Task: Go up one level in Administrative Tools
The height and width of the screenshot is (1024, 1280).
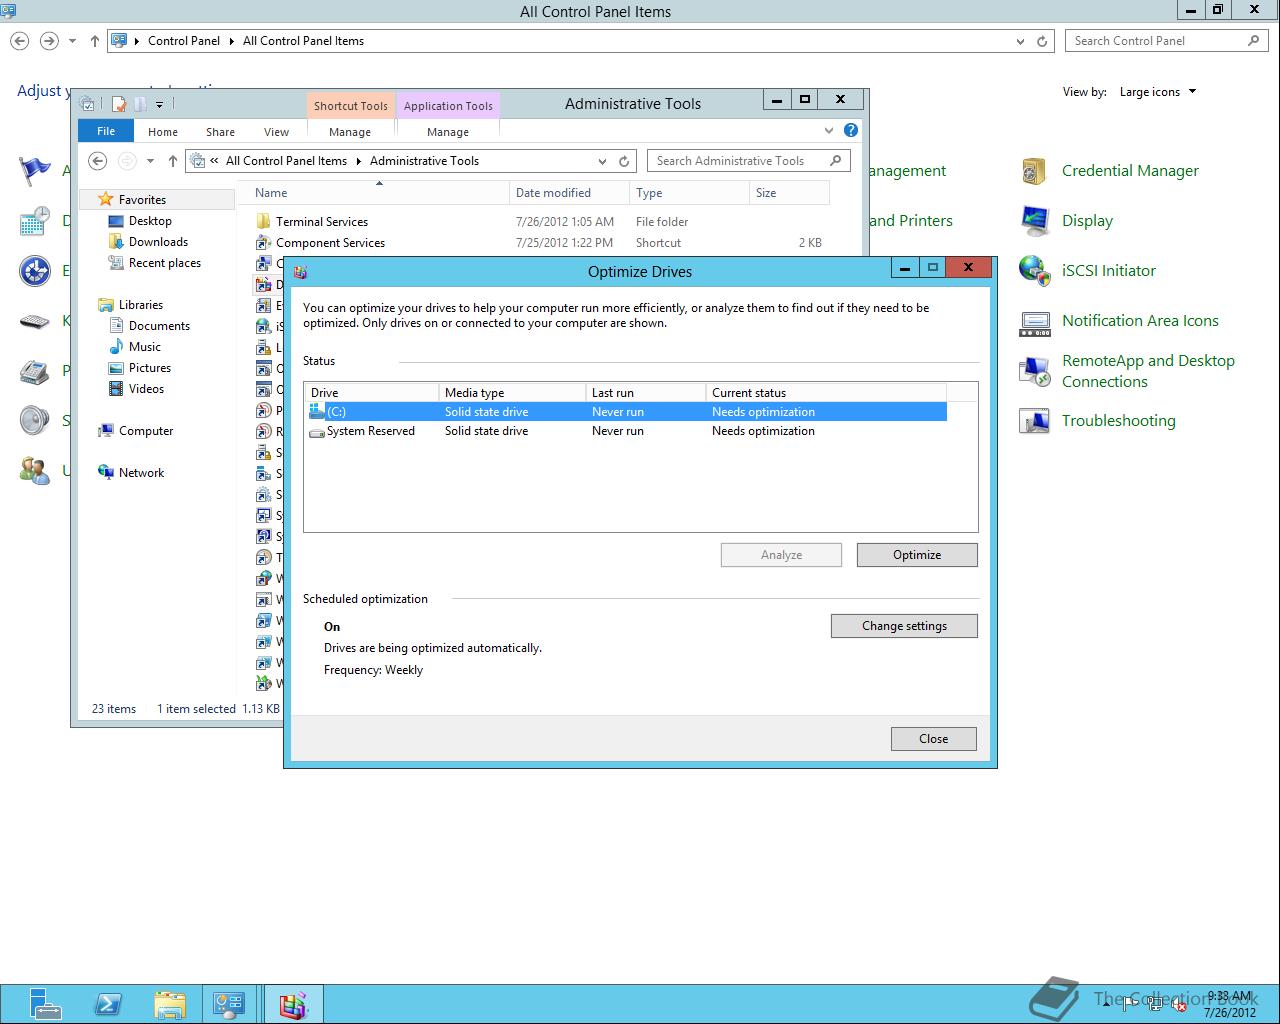Action: coord(172,161)
